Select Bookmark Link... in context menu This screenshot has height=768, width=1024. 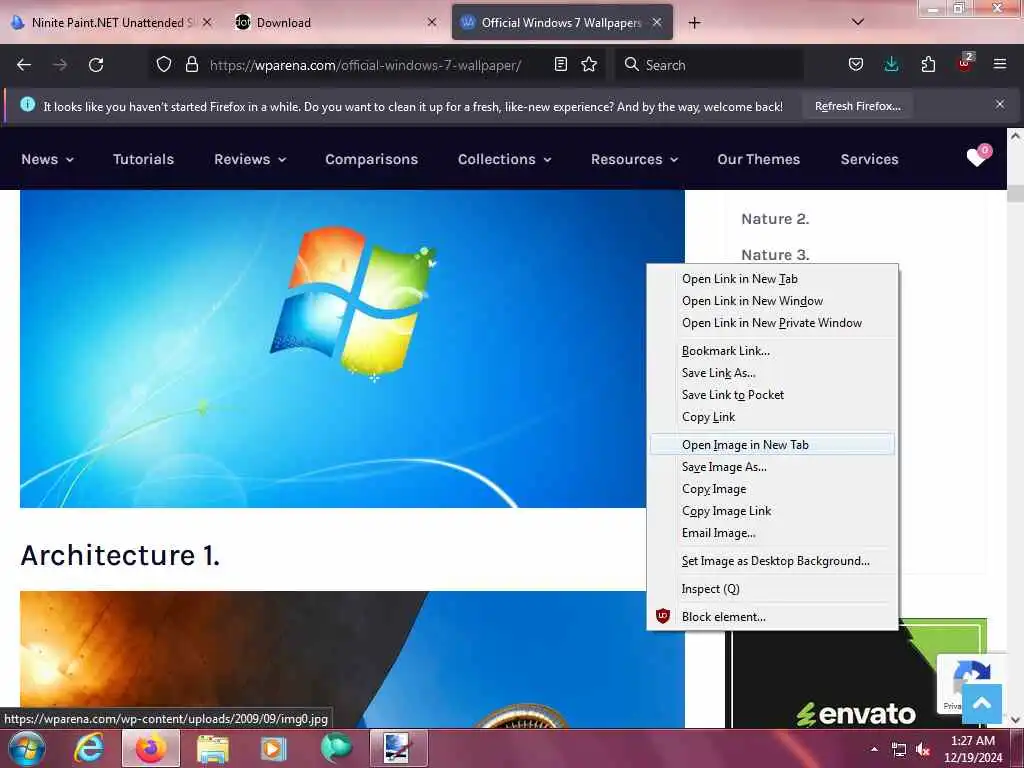pos(773,351)
